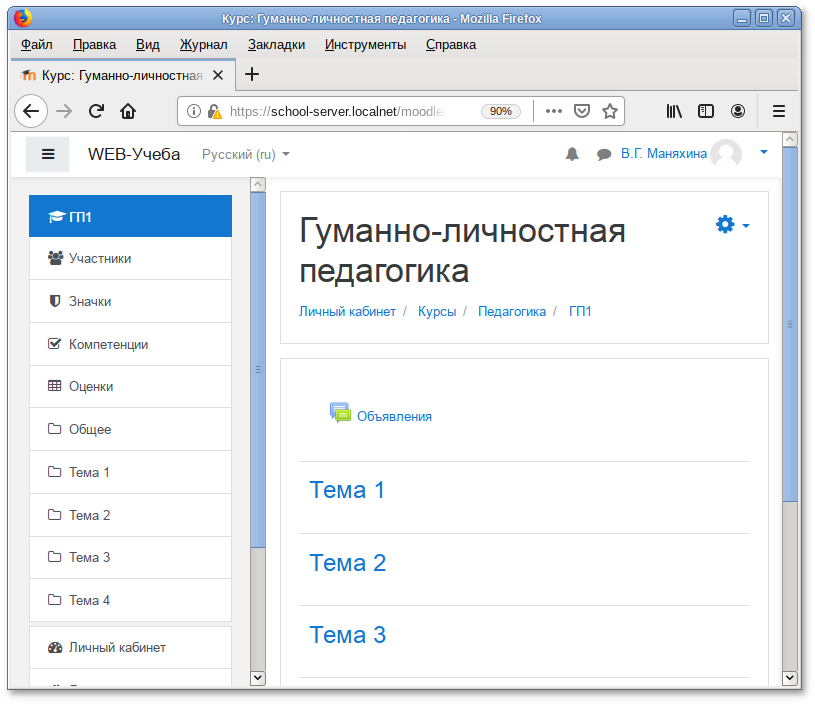Maximize the Firefox window
This screenshot has height=704, width=815.
[764, 19]
